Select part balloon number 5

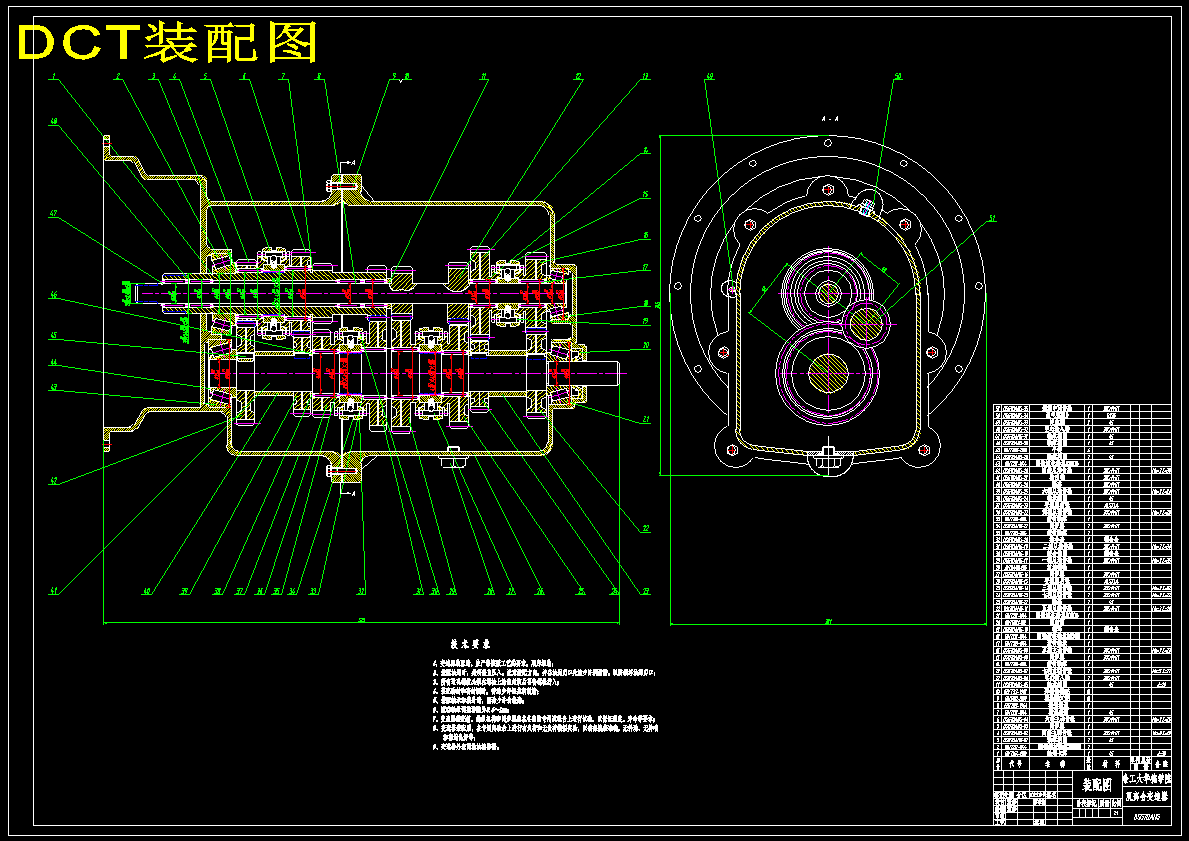(205, 76)
